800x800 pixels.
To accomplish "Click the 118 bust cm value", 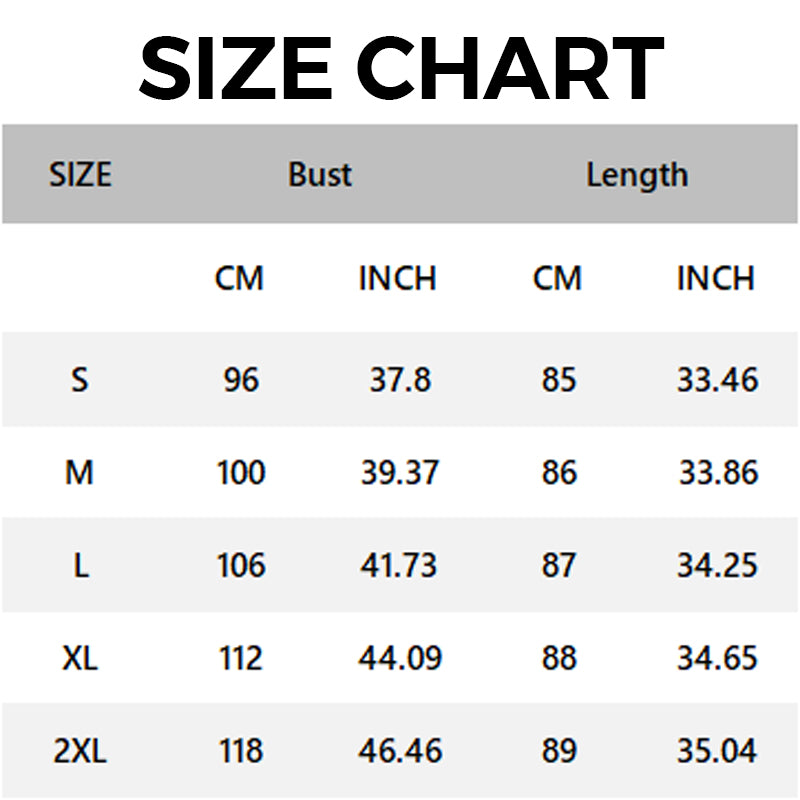I will coord(241,751).
